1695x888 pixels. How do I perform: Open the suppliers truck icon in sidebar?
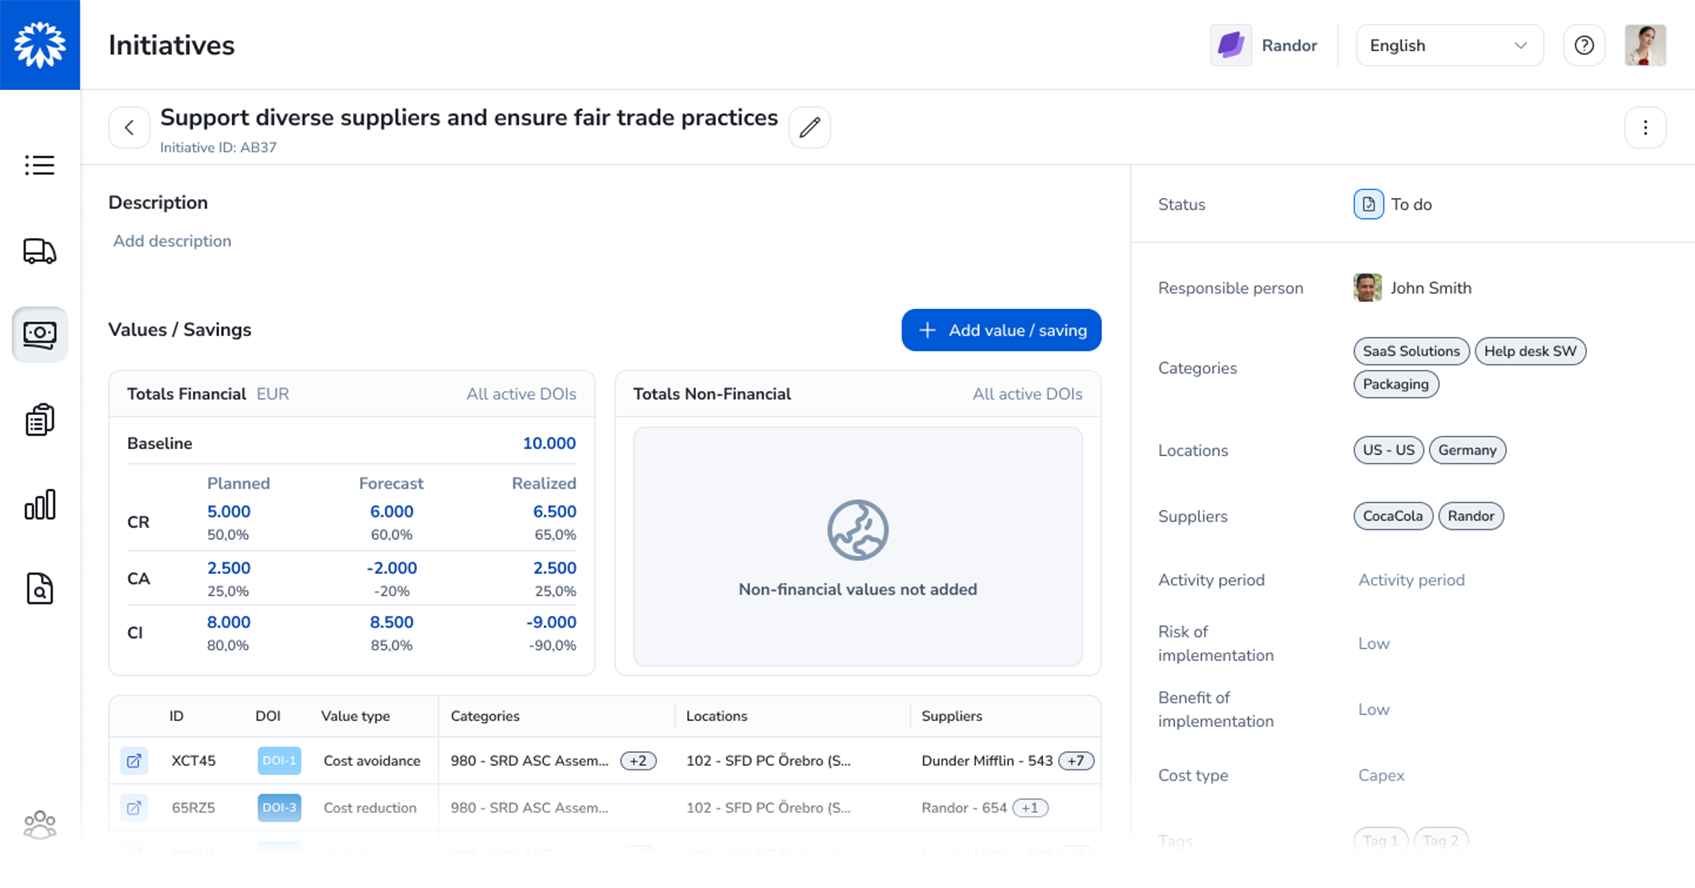tap(40, 251)
